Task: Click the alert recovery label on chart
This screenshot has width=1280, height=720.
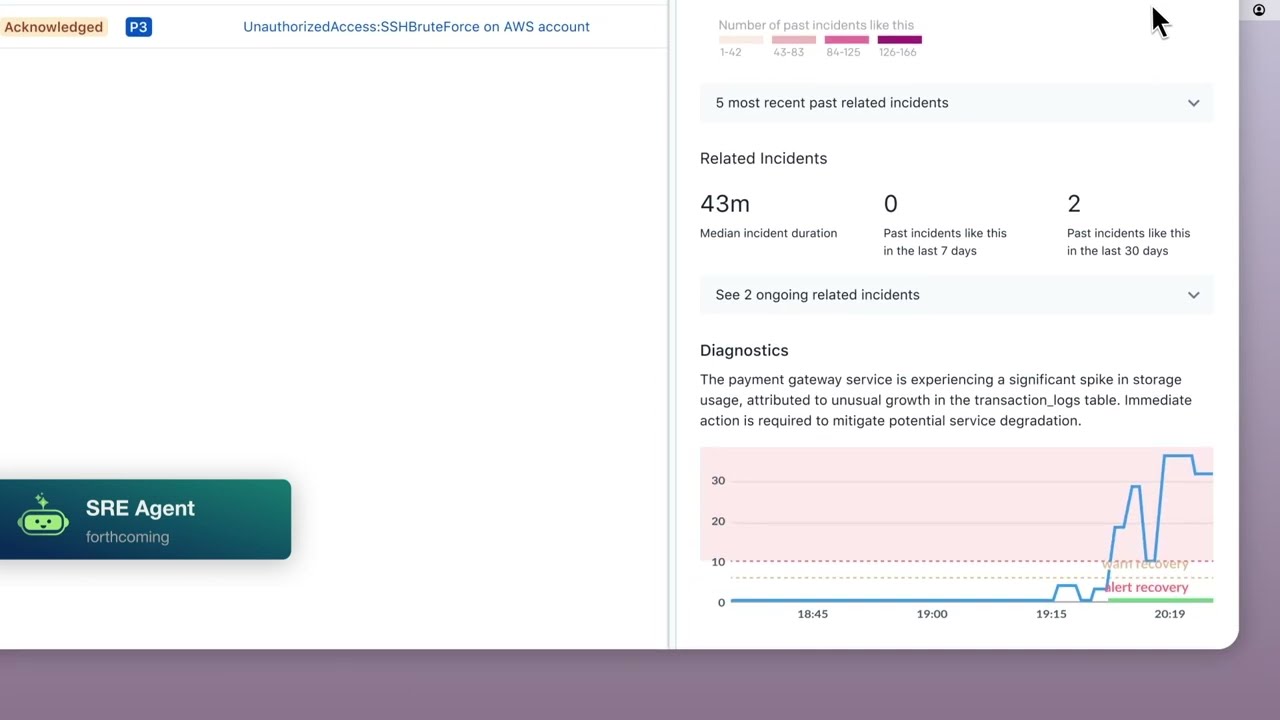Action: 1147,587
